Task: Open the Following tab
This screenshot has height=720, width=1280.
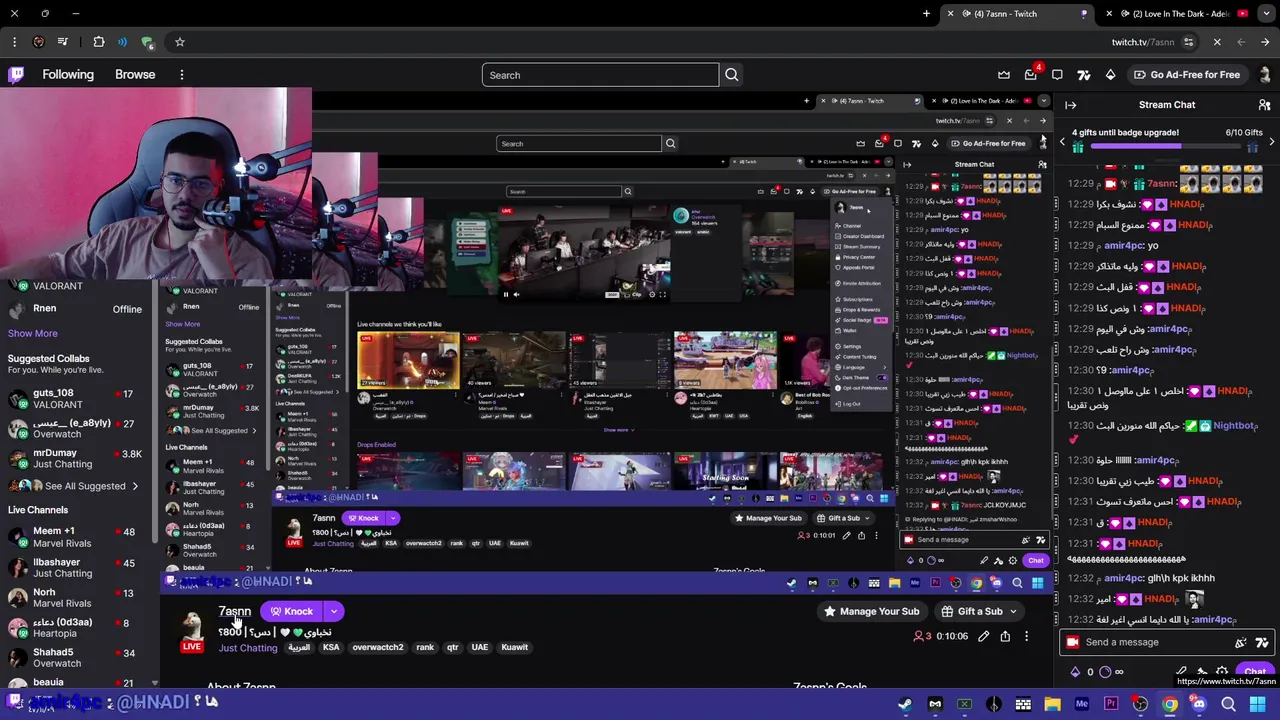Action: [x=68, y=75]
